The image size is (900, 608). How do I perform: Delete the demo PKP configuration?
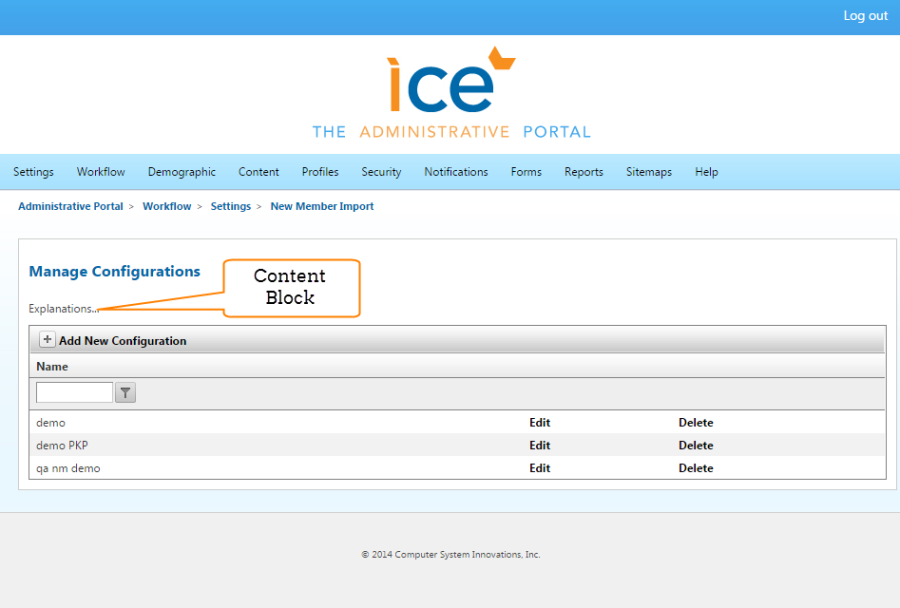click(x=695, y=446)
